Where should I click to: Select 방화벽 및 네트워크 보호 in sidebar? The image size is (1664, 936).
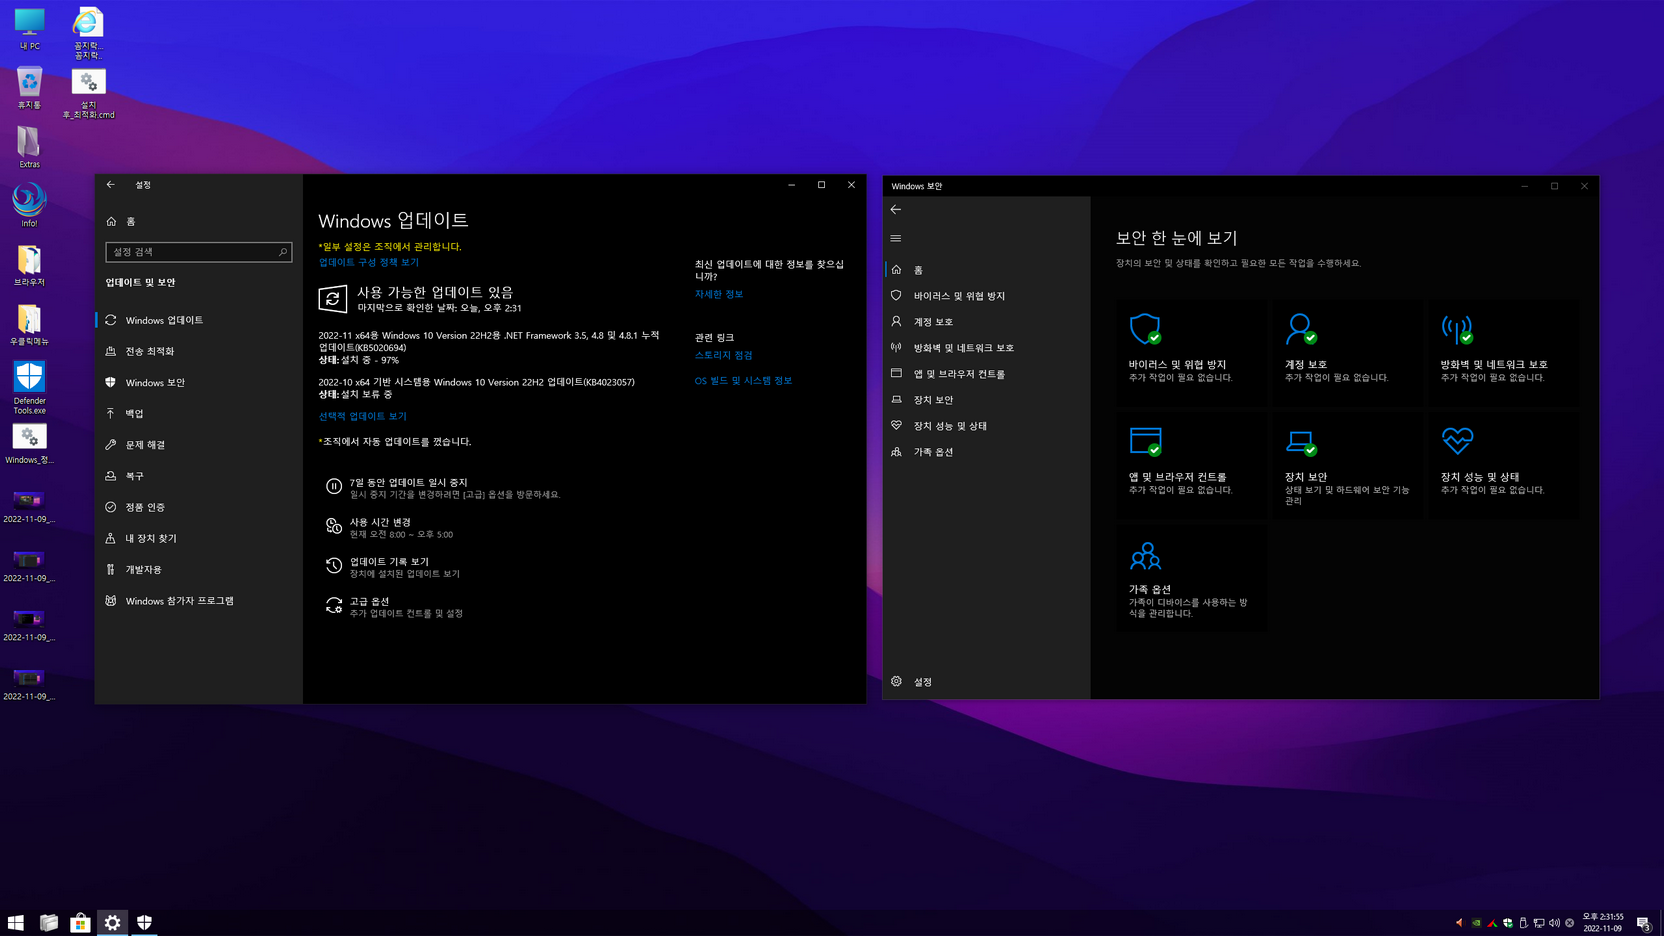(x=987, y=348)
